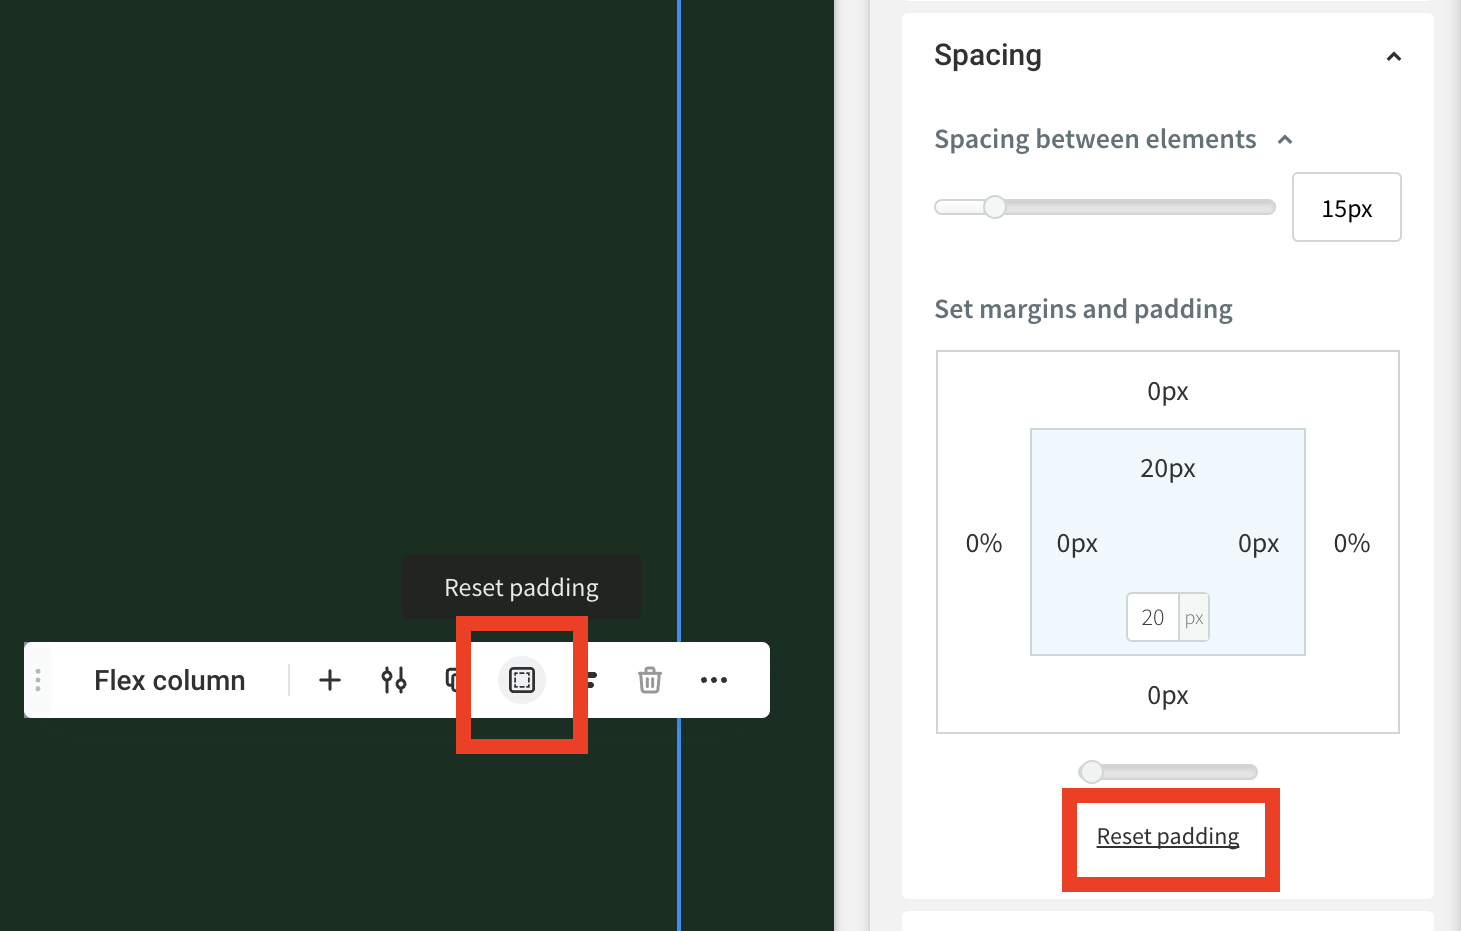Select the alignment icon beside the padding icon
The height and width of the screenshot is (931, 1461).
click(588, 680)
